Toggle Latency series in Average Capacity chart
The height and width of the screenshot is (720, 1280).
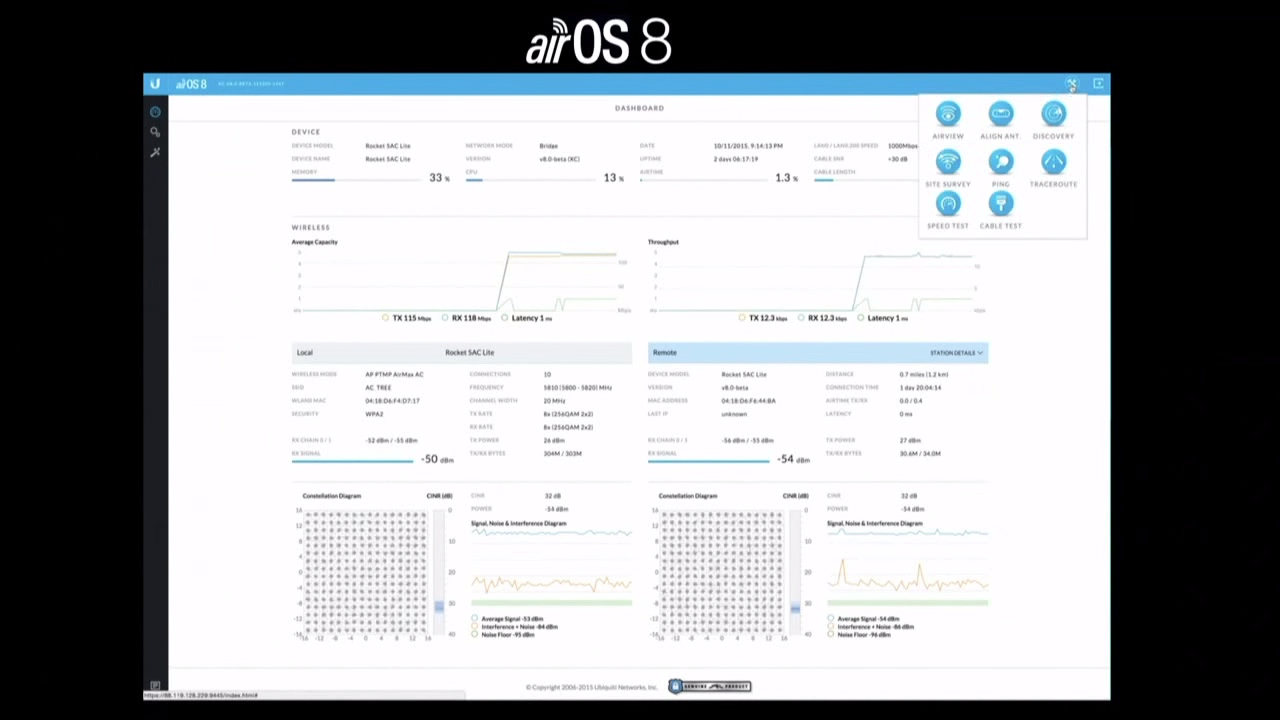click(527, 318)
